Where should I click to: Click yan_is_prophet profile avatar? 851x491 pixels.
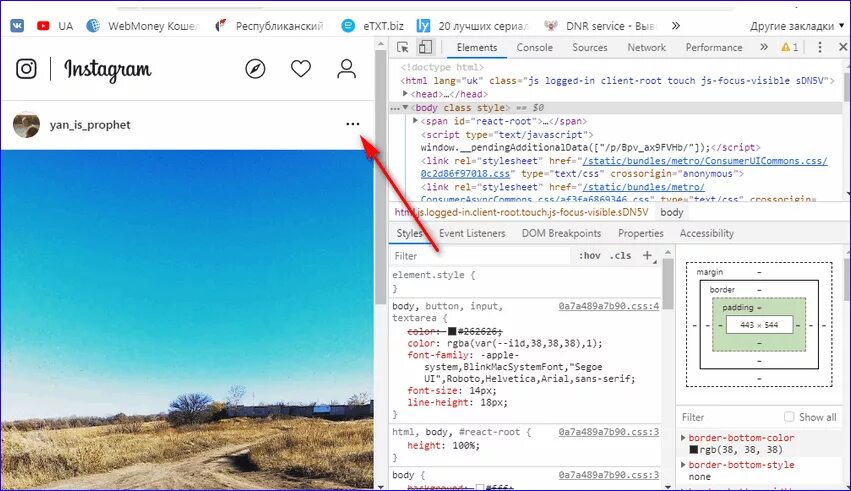pyautogui.click(x=26, y=125)
